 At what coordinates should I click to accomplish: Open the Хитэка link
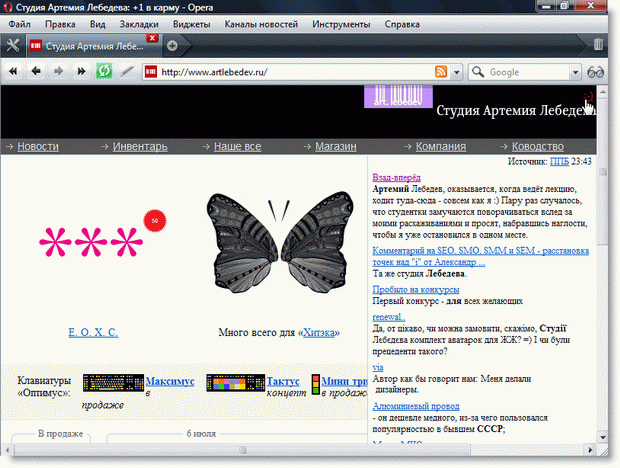pyautogui.click(x=319, y=332)
